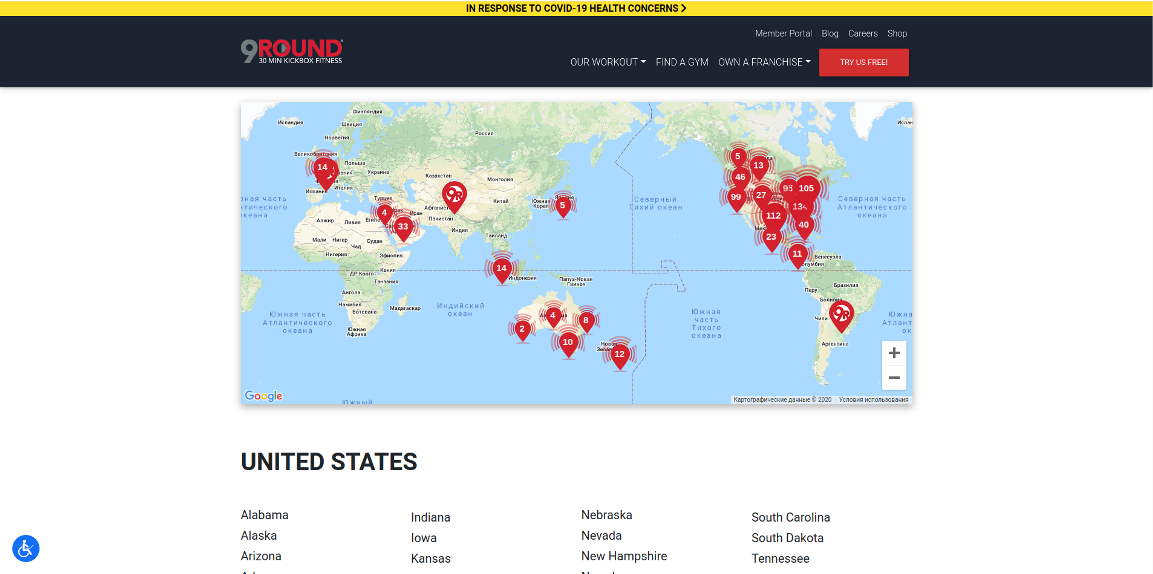Select cluster marker 8 in eastern Australia

click(586, 321)
